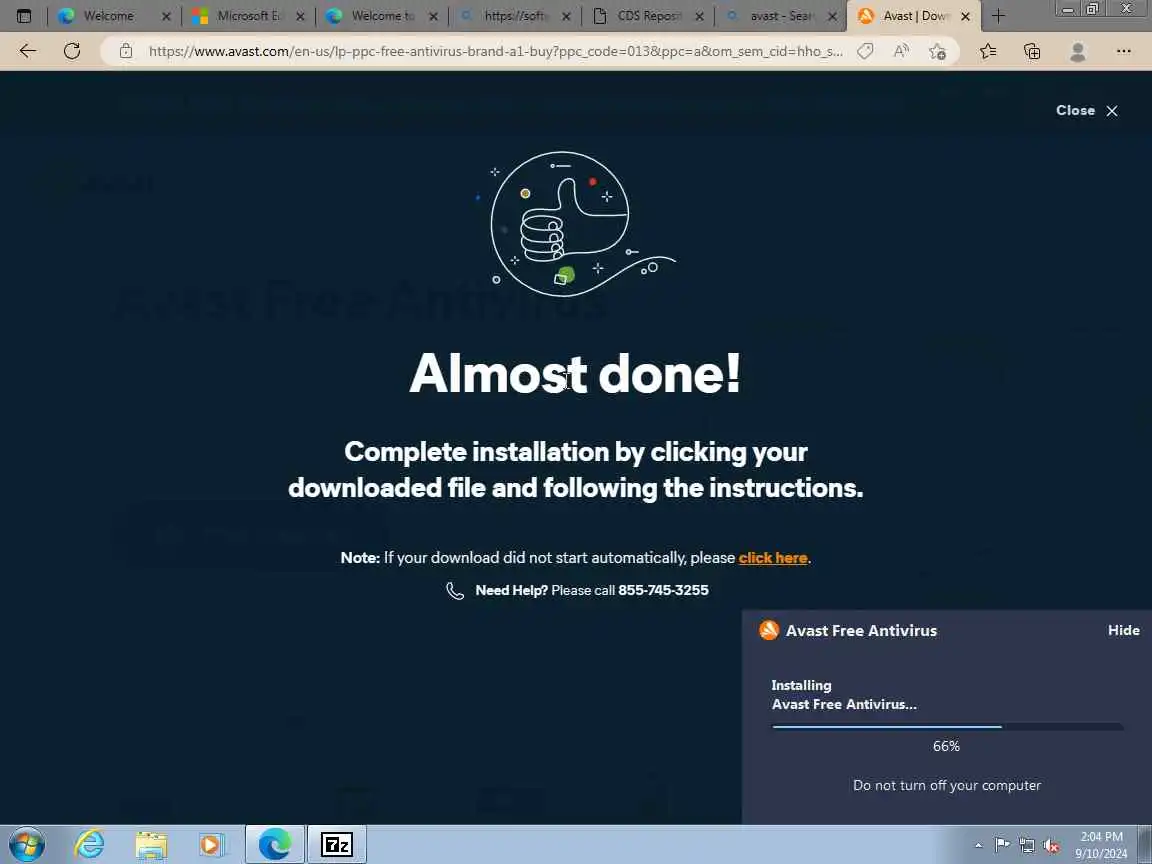Click the installation progress bar
This screenshot has height=864, width=1152.
pyautogui.click(x=947, y=727)
